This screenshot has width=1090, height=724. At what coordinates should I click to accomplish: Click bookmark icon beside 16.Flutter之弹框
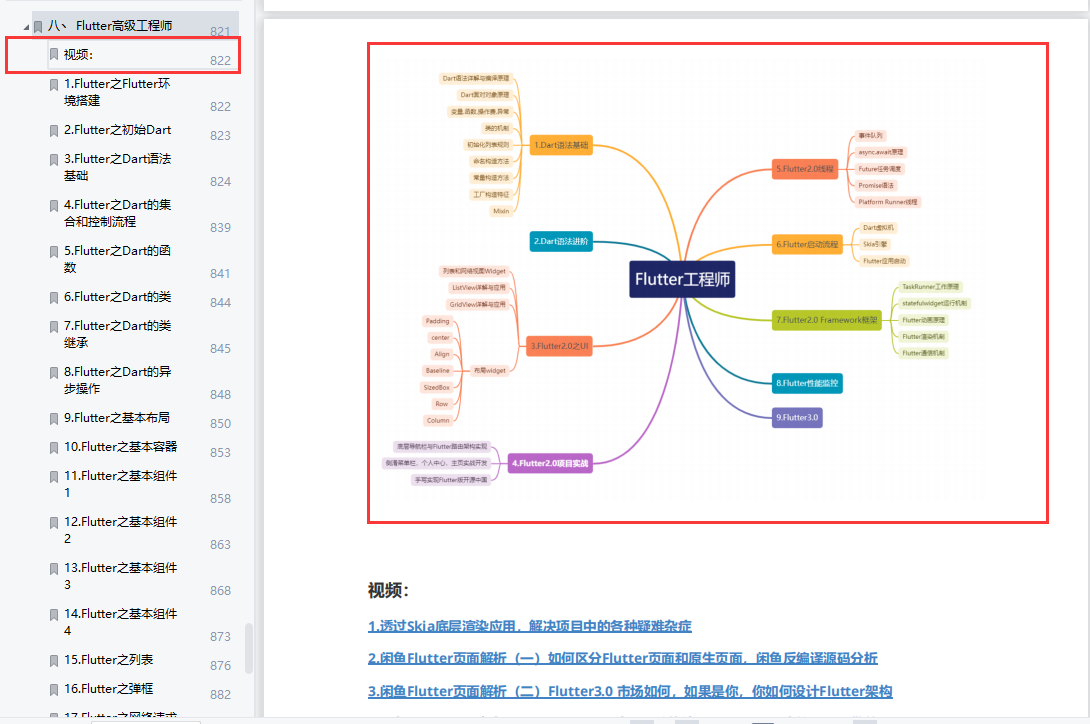click(x=54, y=689)
